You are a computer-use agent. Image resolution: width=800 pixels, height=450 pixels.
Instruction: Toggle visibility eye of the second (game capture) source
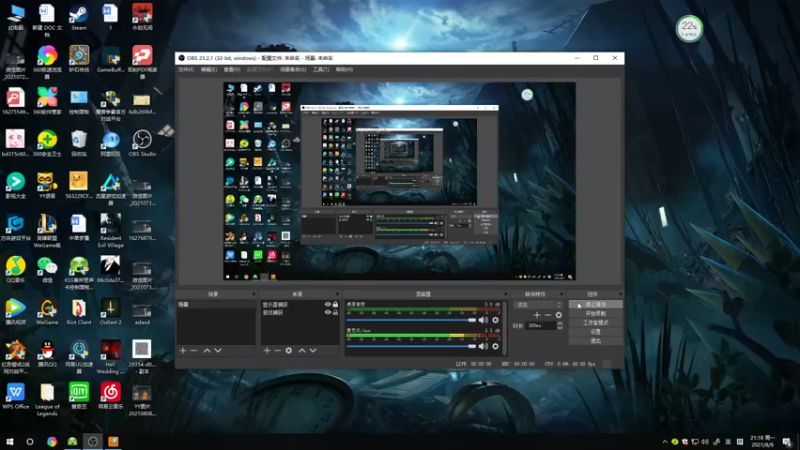pyautogui.click(x=328, y=312)
